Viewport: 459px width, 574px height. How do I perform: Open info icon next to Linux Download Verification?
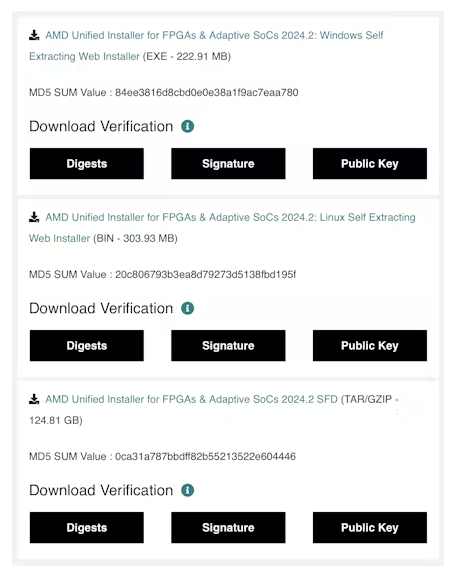pyautogui.click(x=187, y=308)
